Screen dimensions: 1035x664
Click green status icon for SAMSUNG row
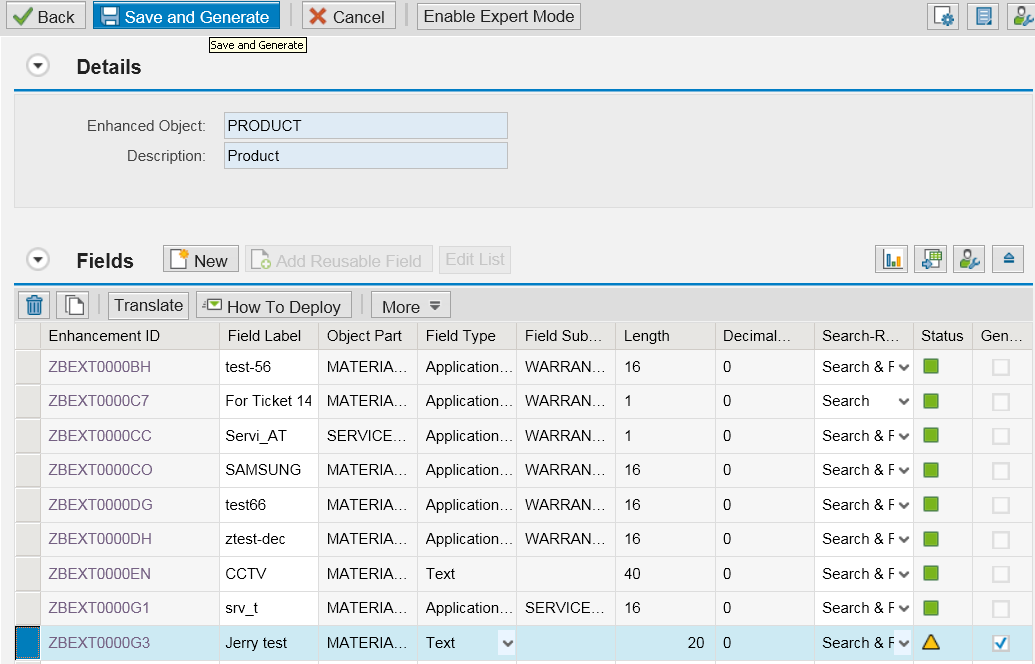[x=931, y=470]
